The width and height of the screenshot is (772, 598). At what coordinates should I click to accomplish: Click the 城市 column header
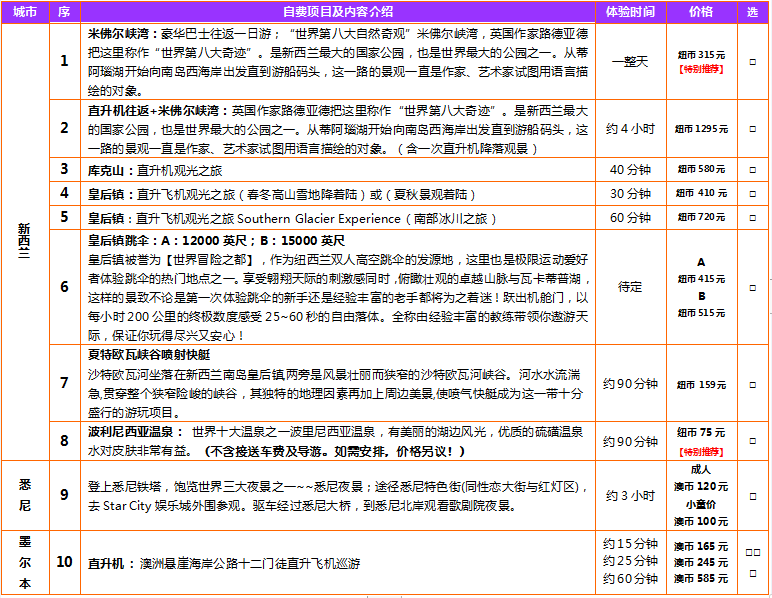[x=30, y=12]
